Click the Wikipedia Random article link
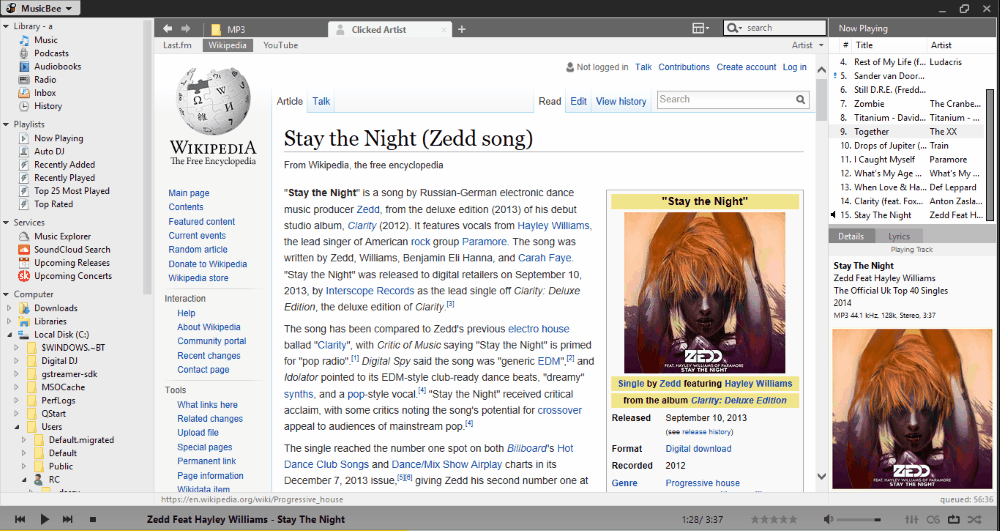 (198, 250)
